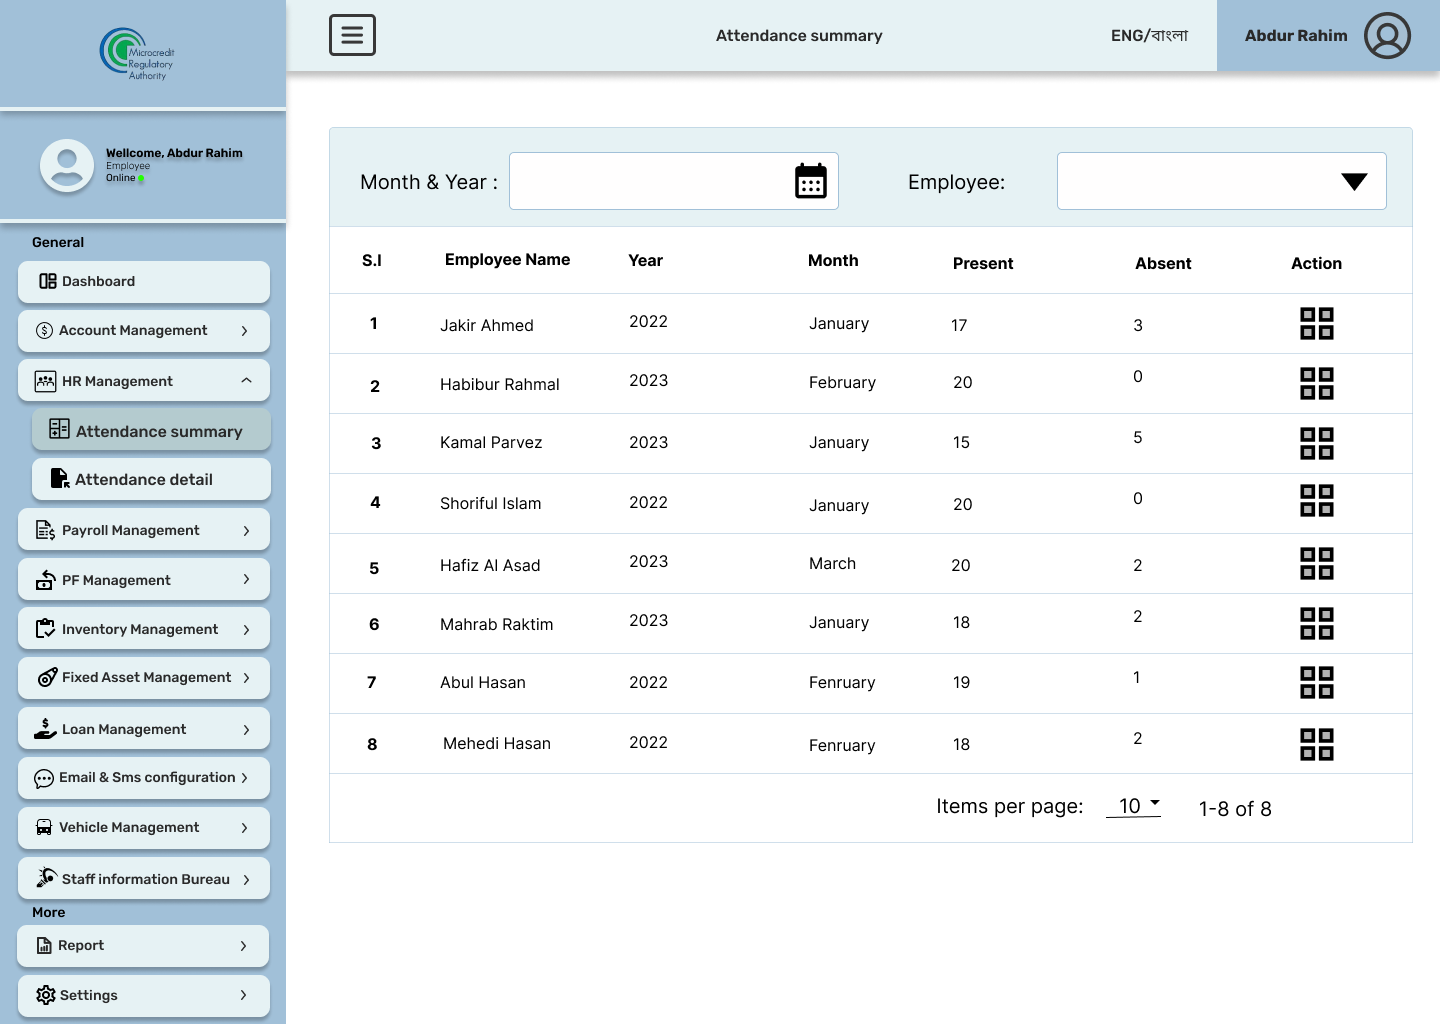Click the Report document icon

pos(44,945)
